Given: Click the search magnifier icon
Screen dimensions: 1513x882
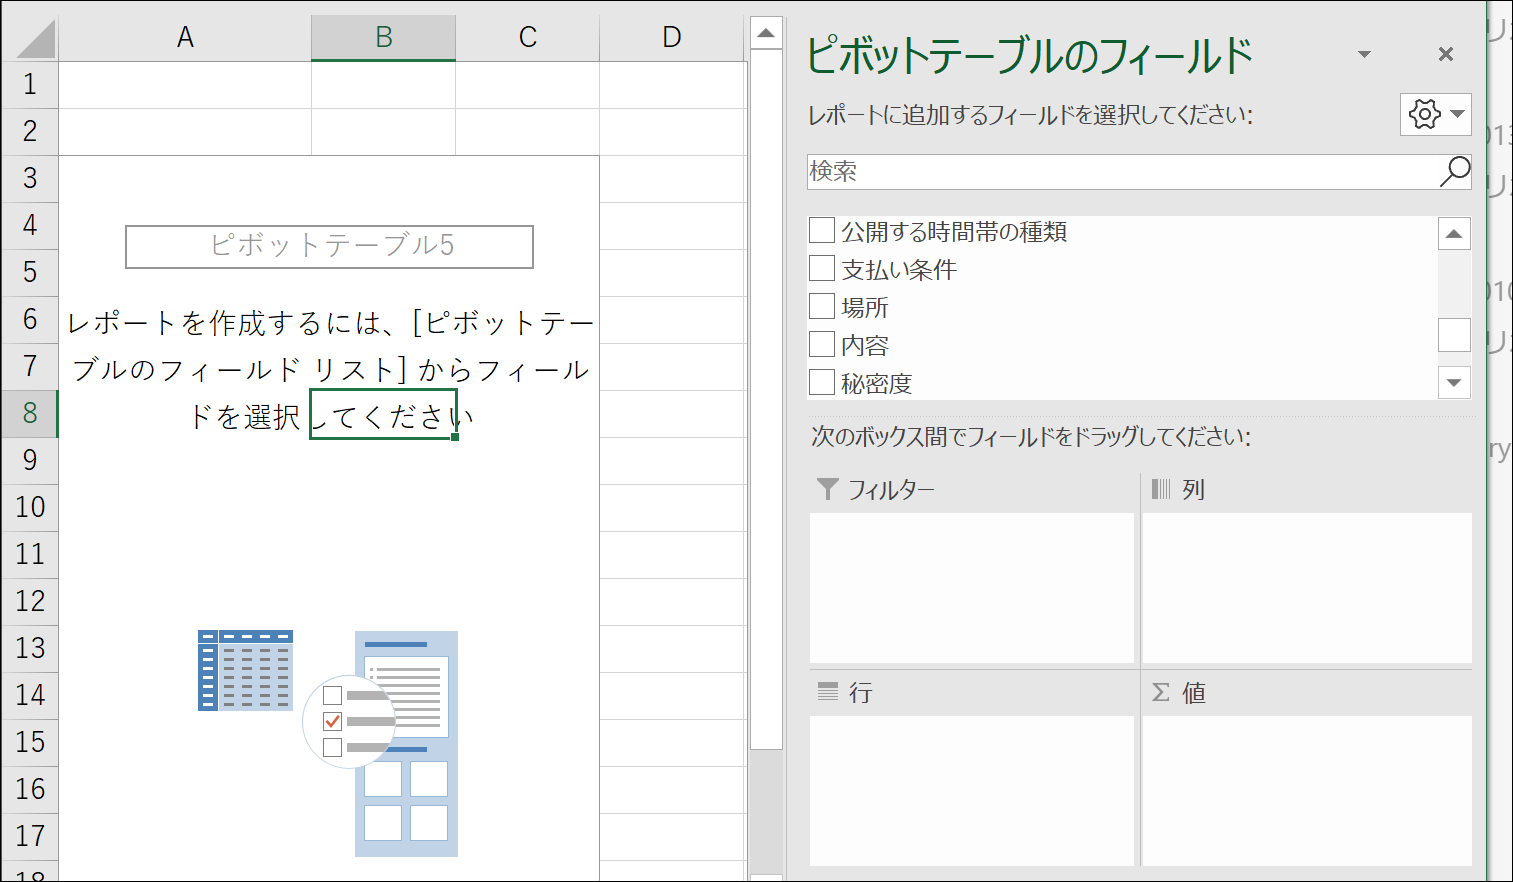Looking at the screenshot, I should 1455,171.
